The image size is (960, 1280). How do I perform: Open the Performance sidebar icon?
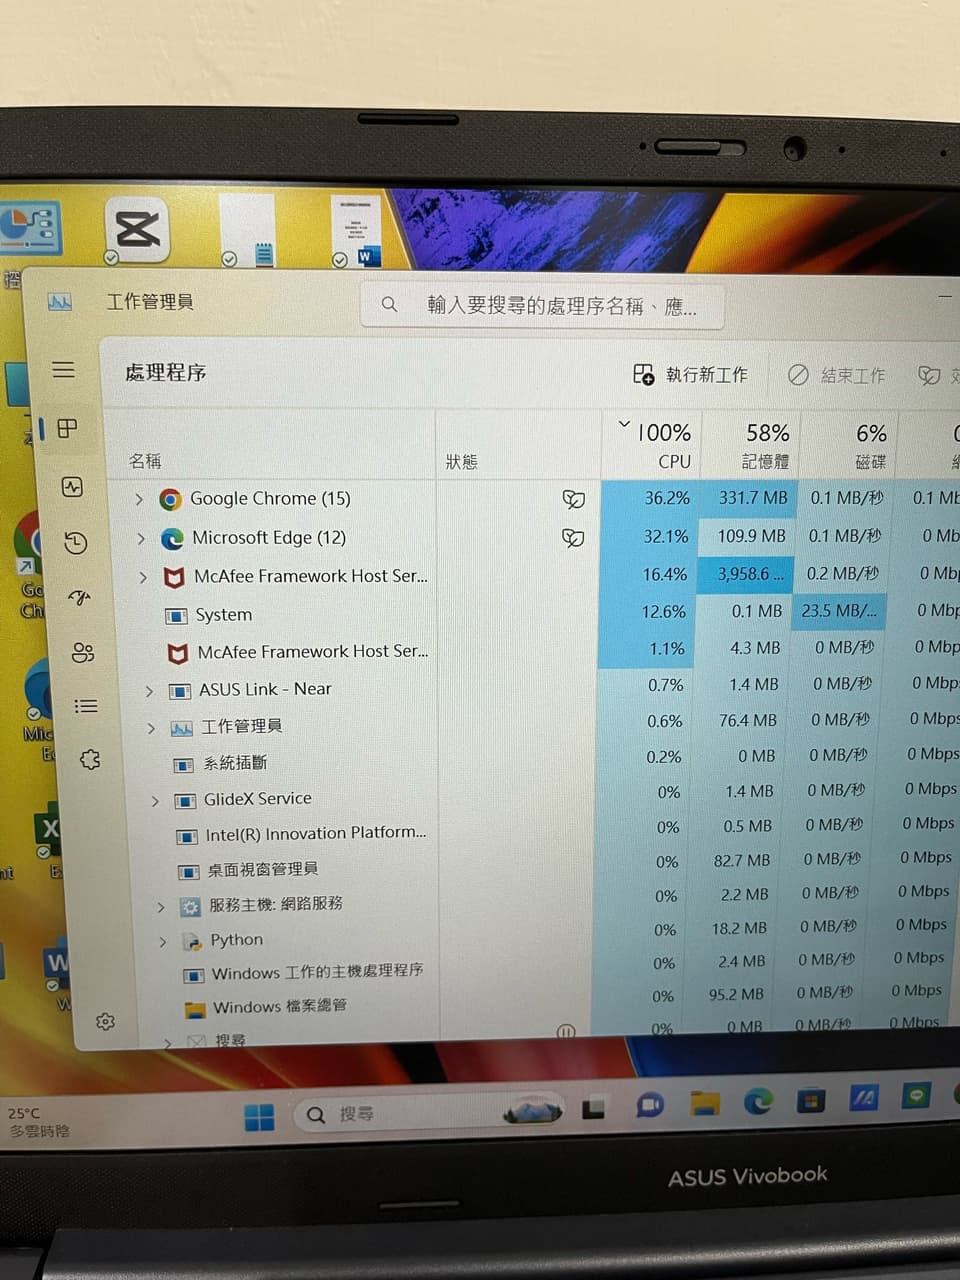pyautogui.click(x=72, y=487)
